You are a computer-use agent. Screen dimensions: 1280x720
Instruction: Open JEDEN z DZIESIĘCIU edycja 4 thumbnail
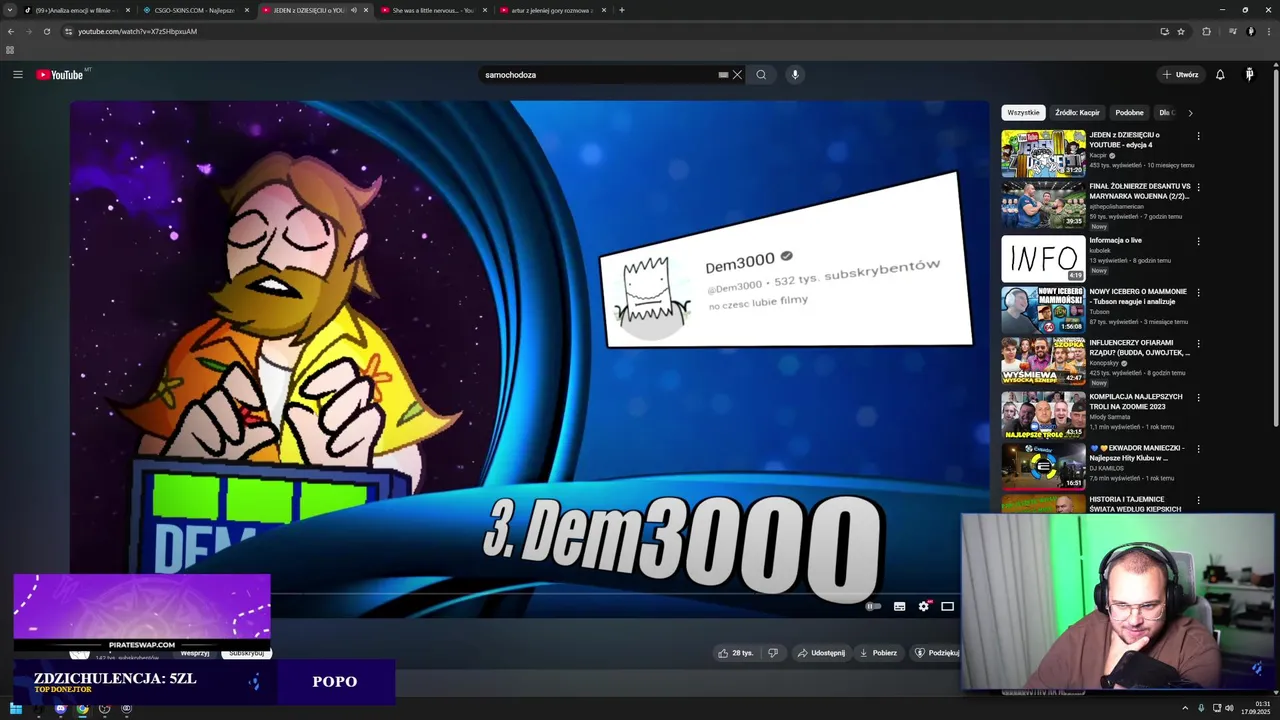(x=1043, y=153)
